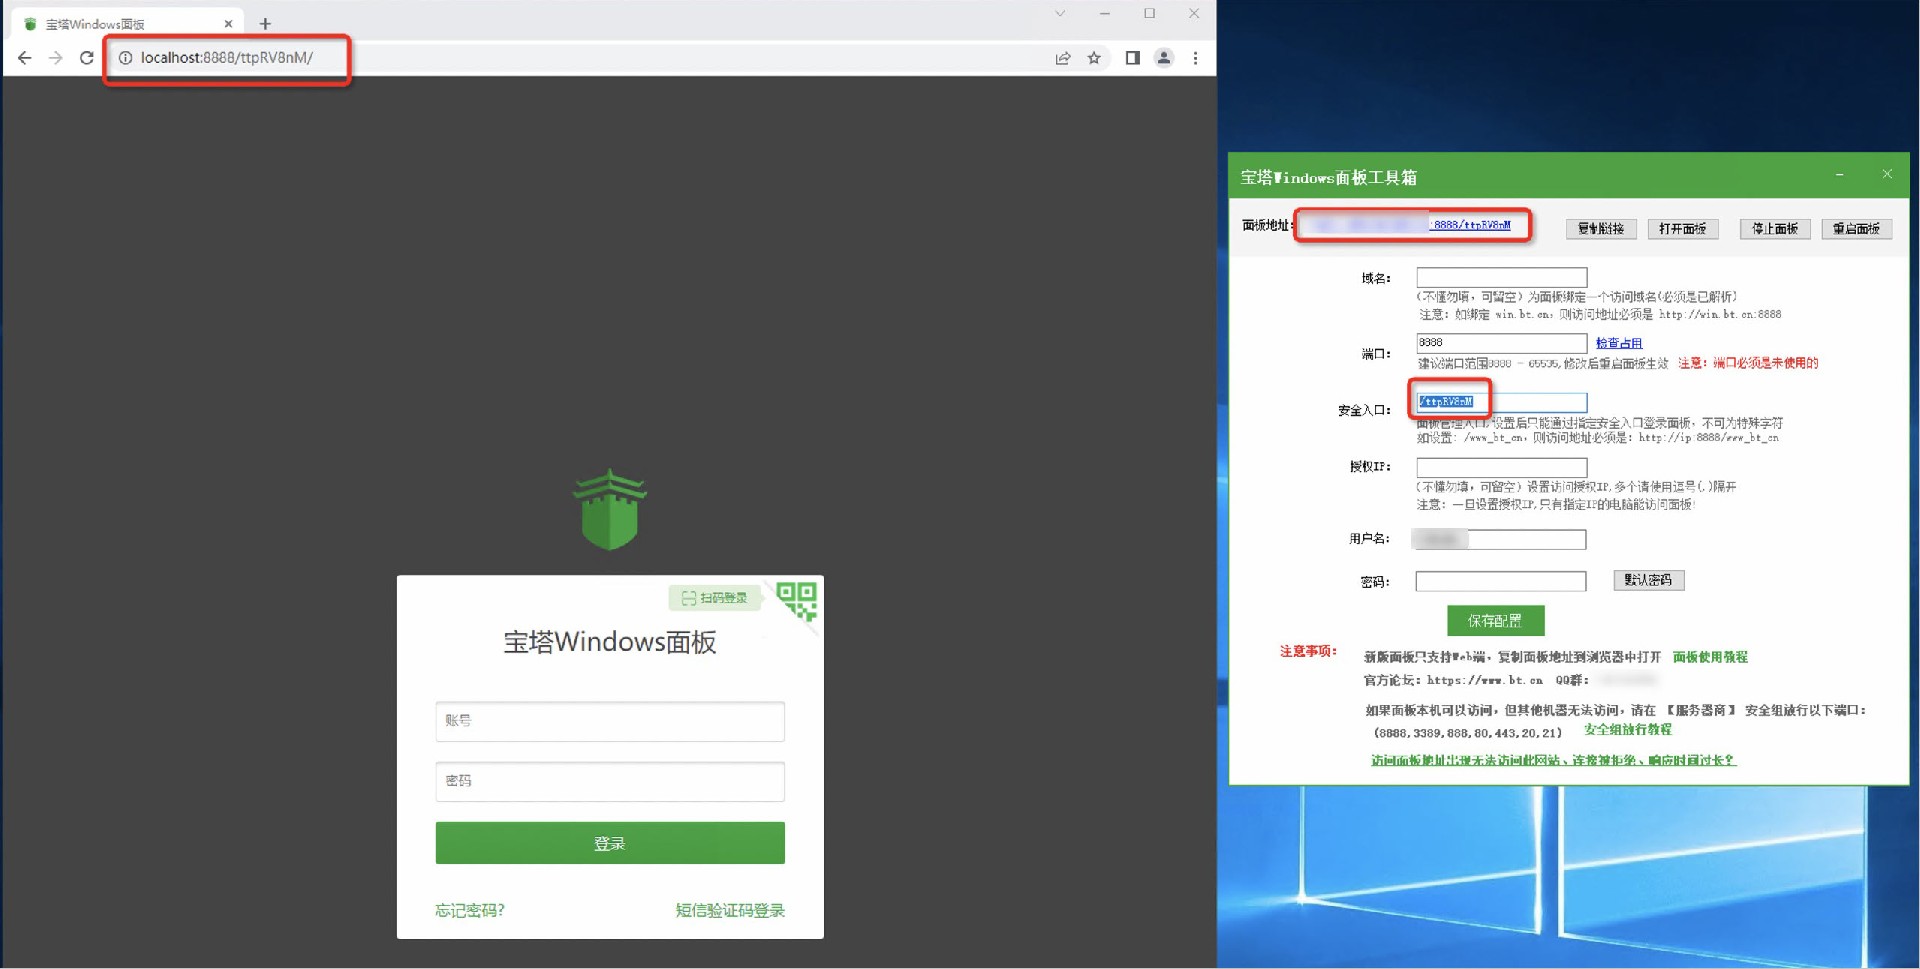Click the site info icon in address bar

point(126,58)
